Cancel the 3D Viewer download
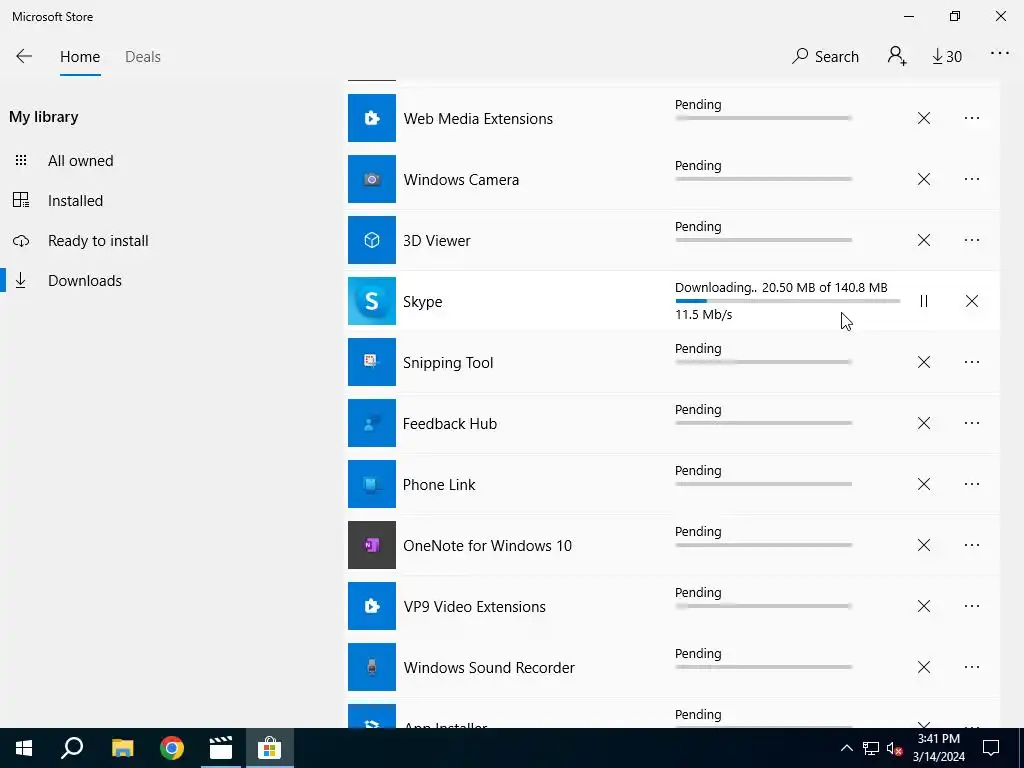 [923, 240]
